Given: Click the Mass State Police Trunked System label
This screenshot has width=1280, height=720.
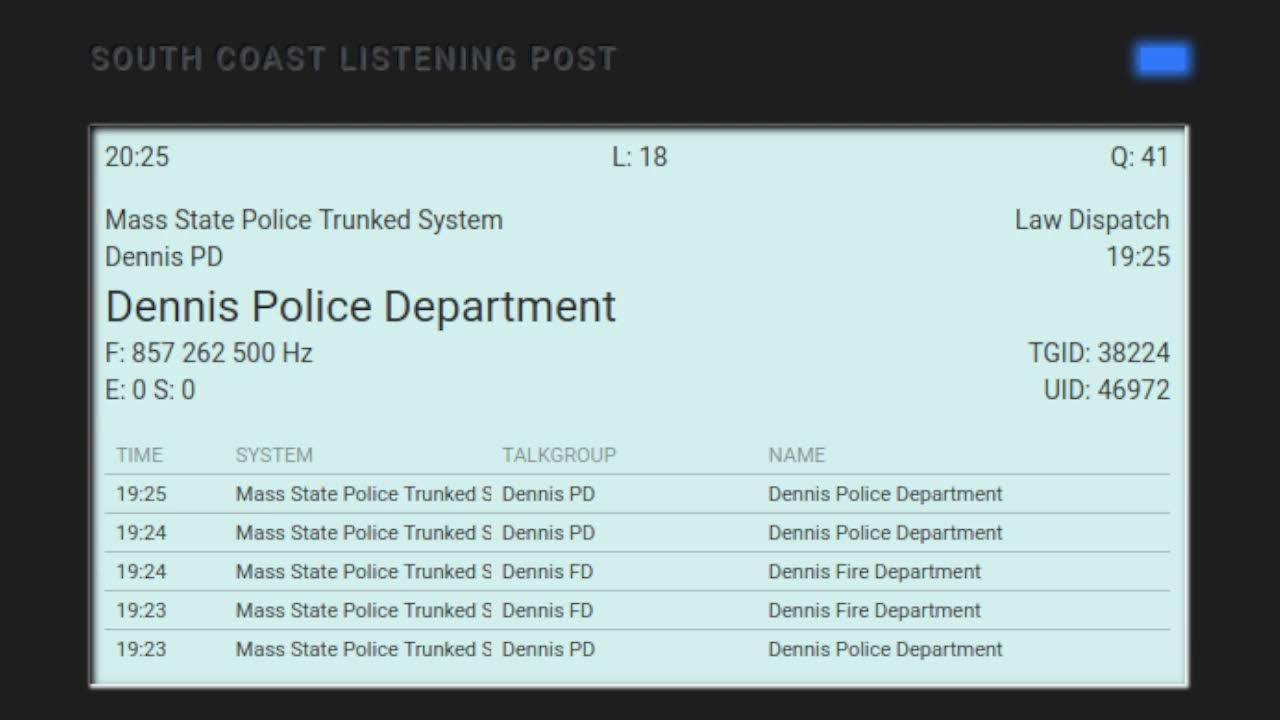Looking at the screenshot, I should tap(304, 220).
